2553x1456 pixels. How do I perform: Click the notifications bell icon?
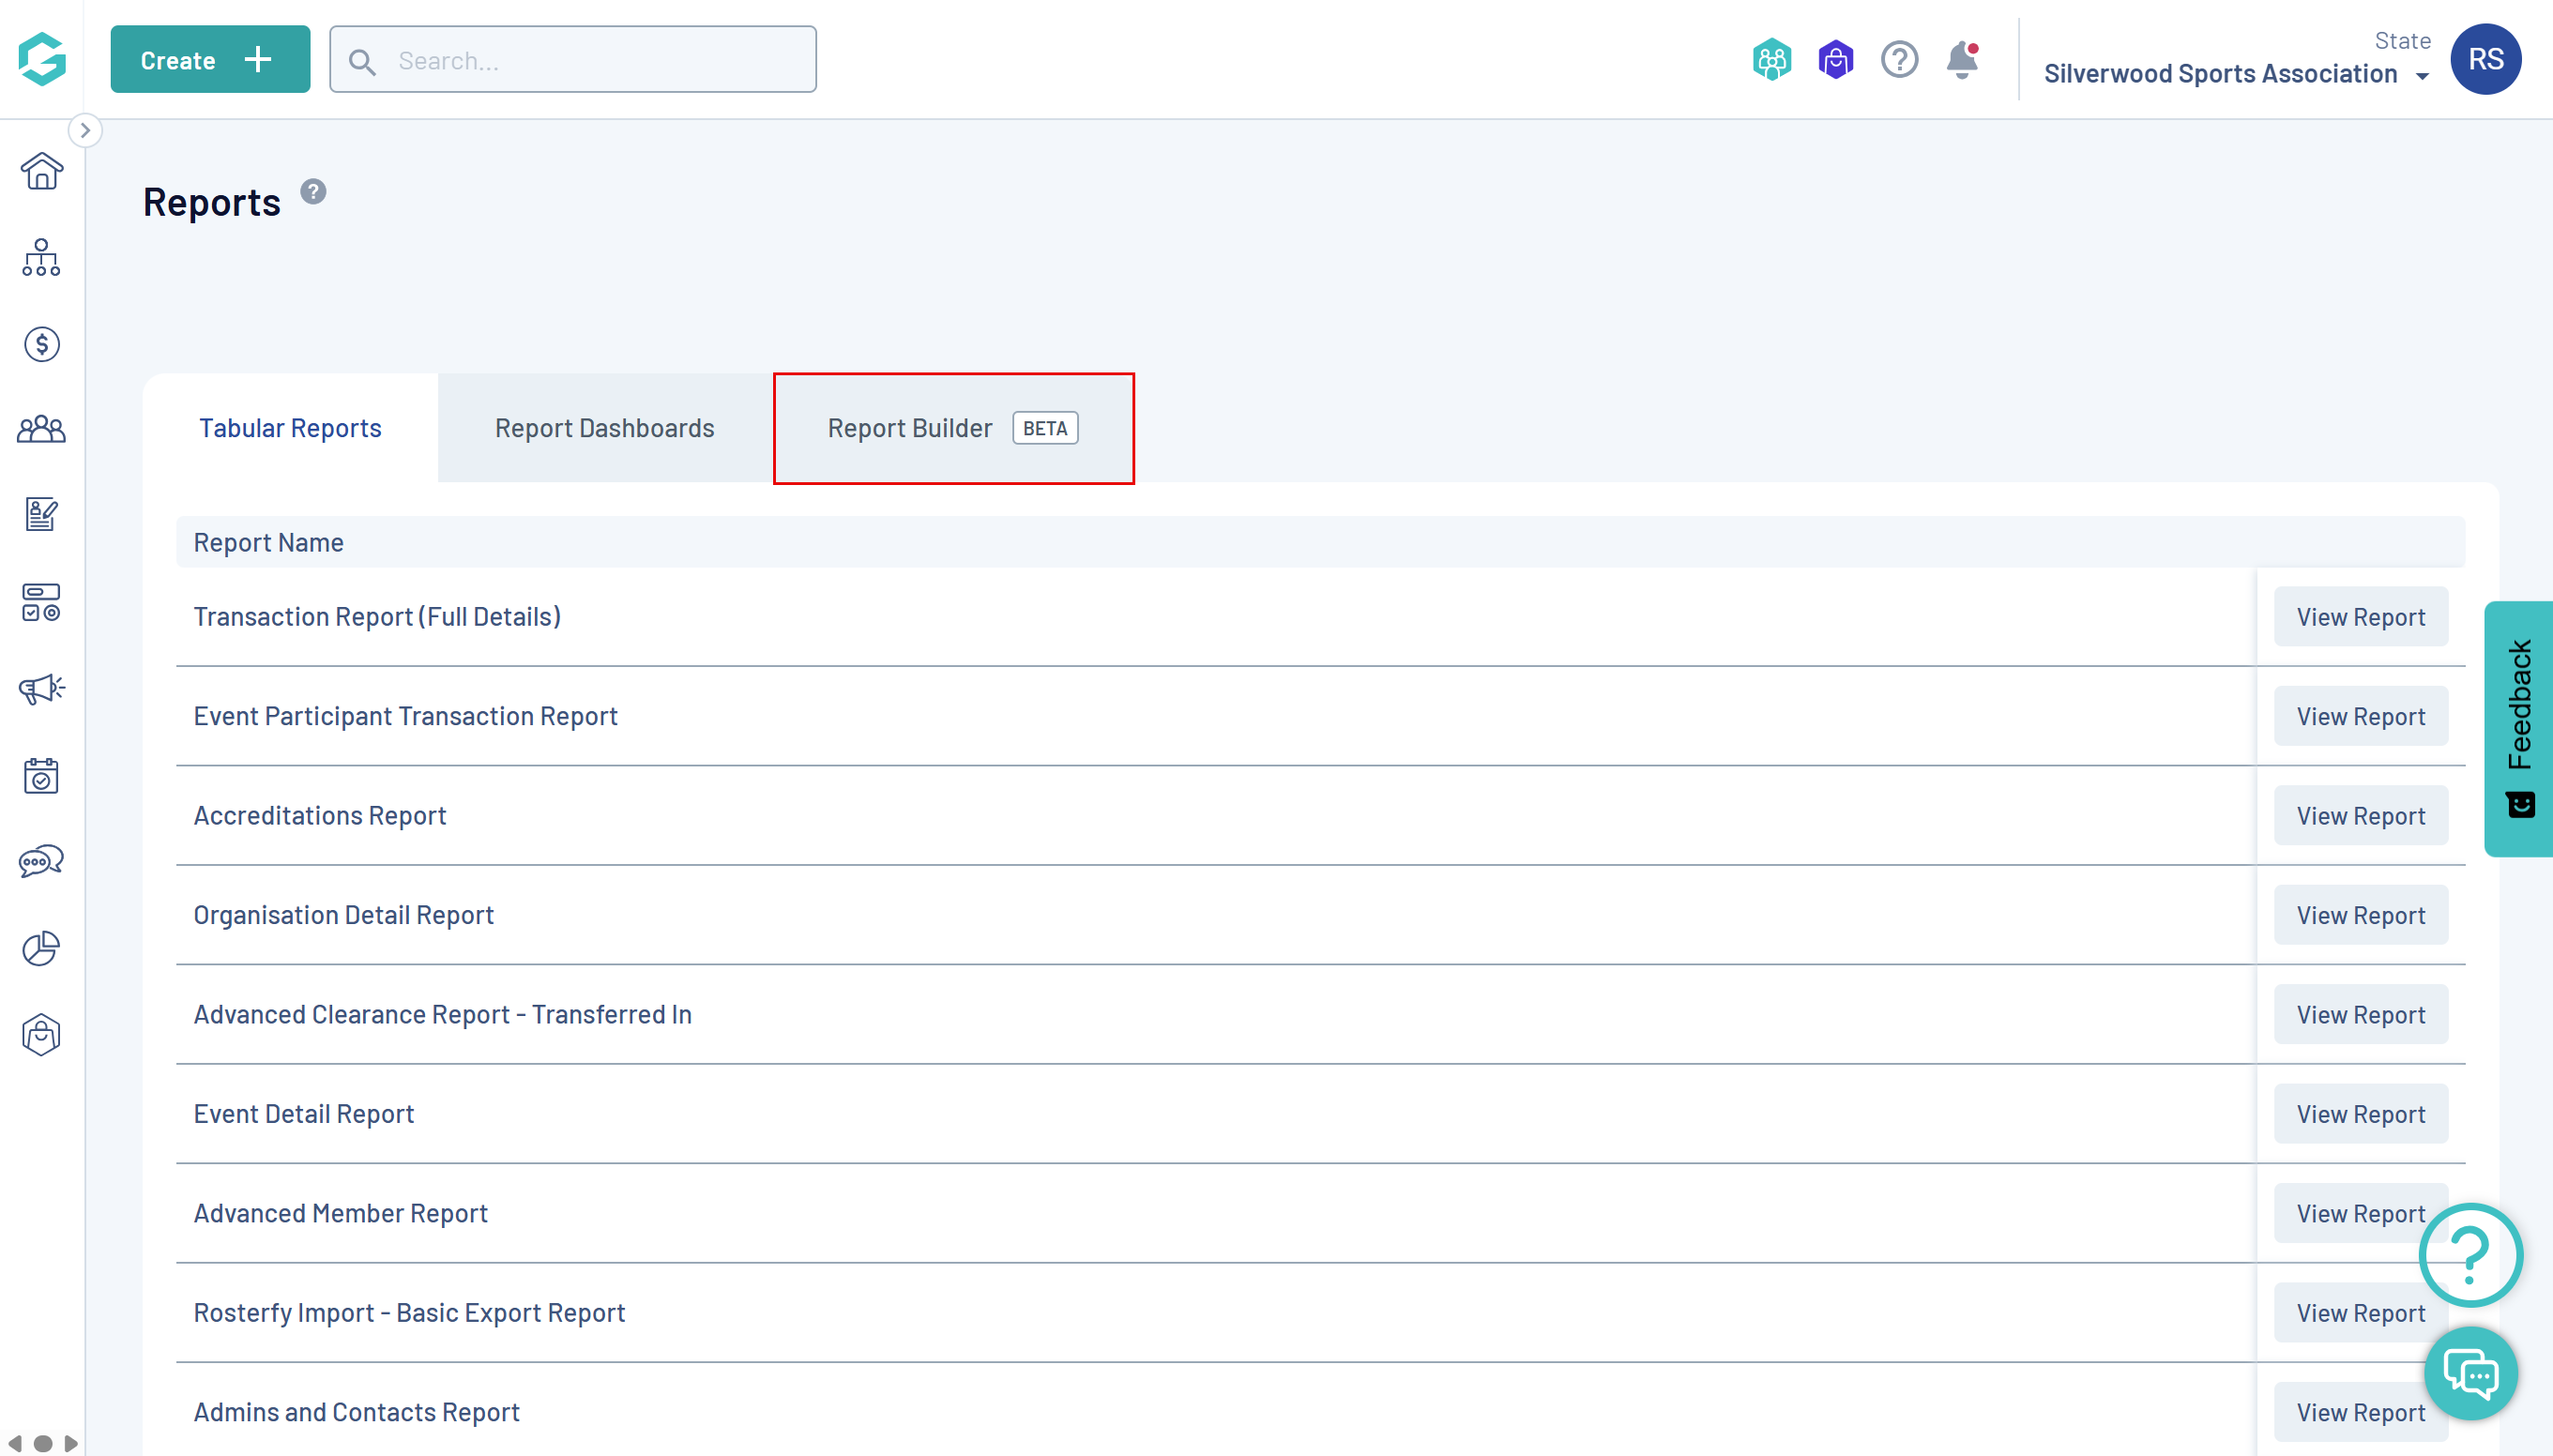coord(1962,60)
